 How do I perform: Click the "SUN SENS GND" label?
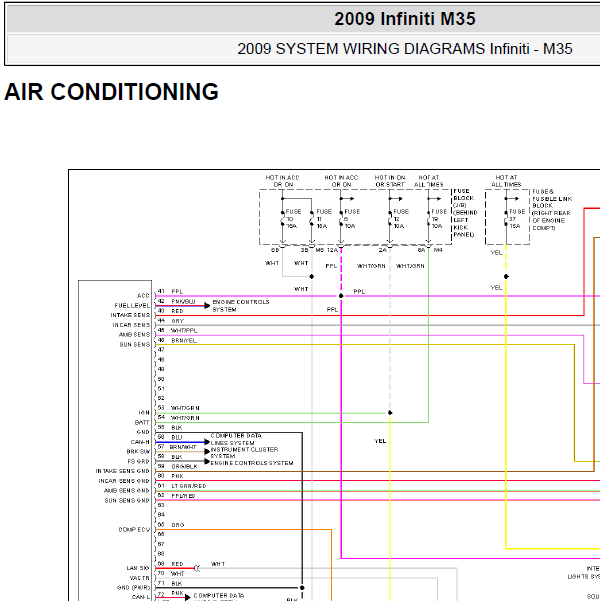click(127, 501)
